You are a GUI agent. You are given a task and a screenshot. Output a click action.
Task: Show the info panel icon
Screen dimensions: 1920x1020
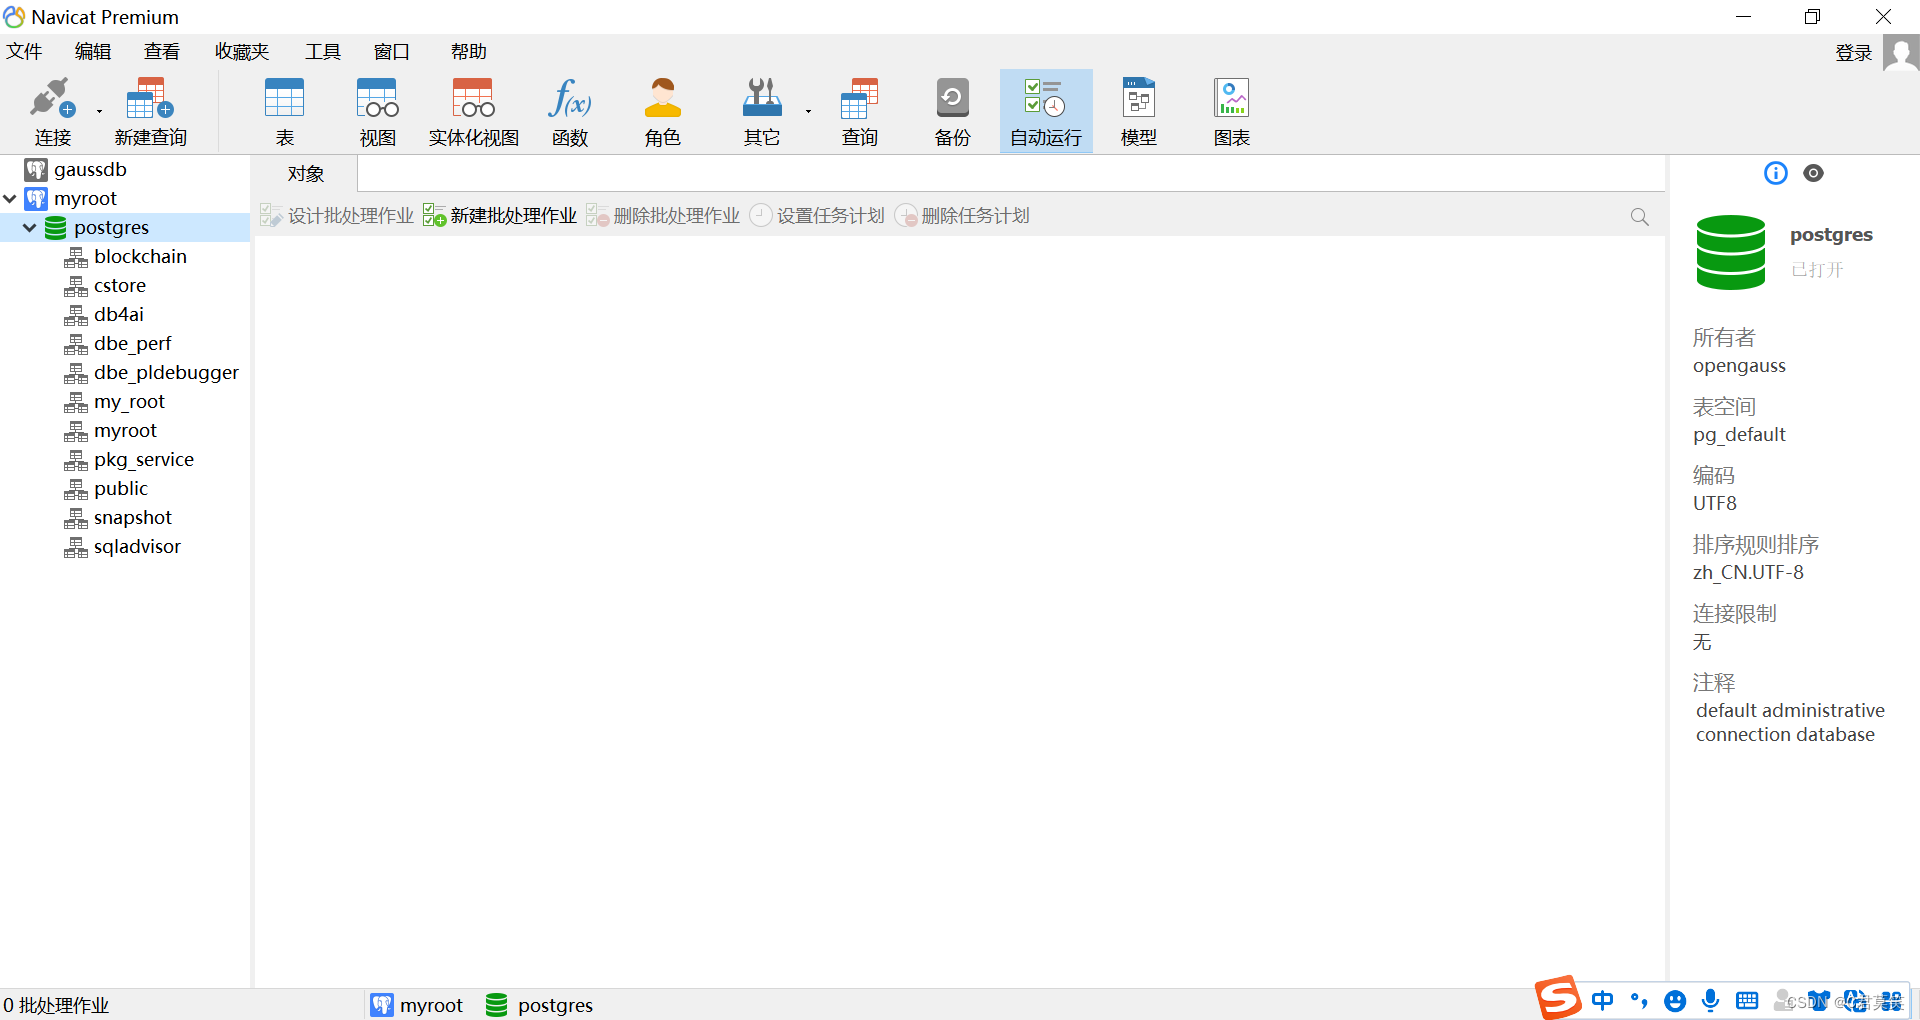pyautogui.click(x=1775, y=173)
